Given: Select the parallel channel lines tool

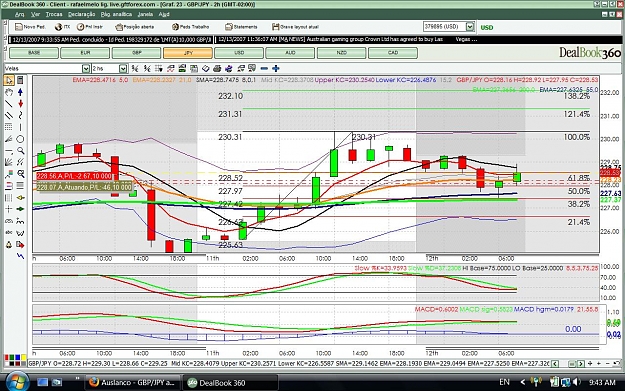Looking at the screenshot, I should 8,116.
